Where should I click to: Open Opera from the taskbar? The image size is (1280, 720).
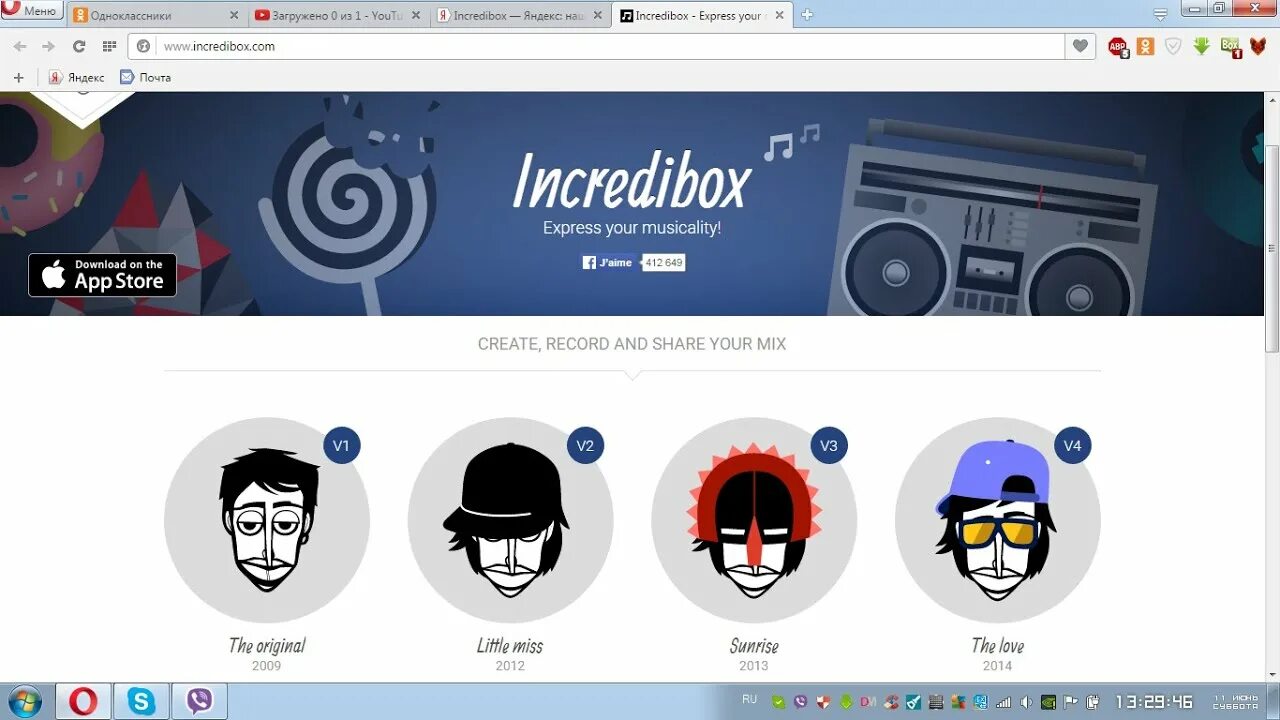83,701
